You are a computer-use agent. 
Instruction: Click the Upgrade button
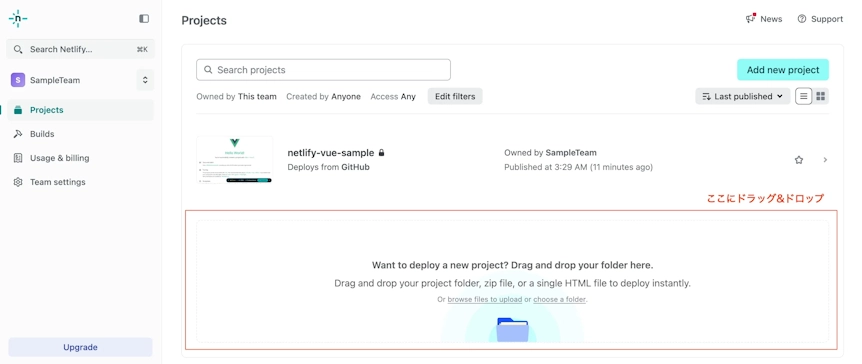coord(80,348)
